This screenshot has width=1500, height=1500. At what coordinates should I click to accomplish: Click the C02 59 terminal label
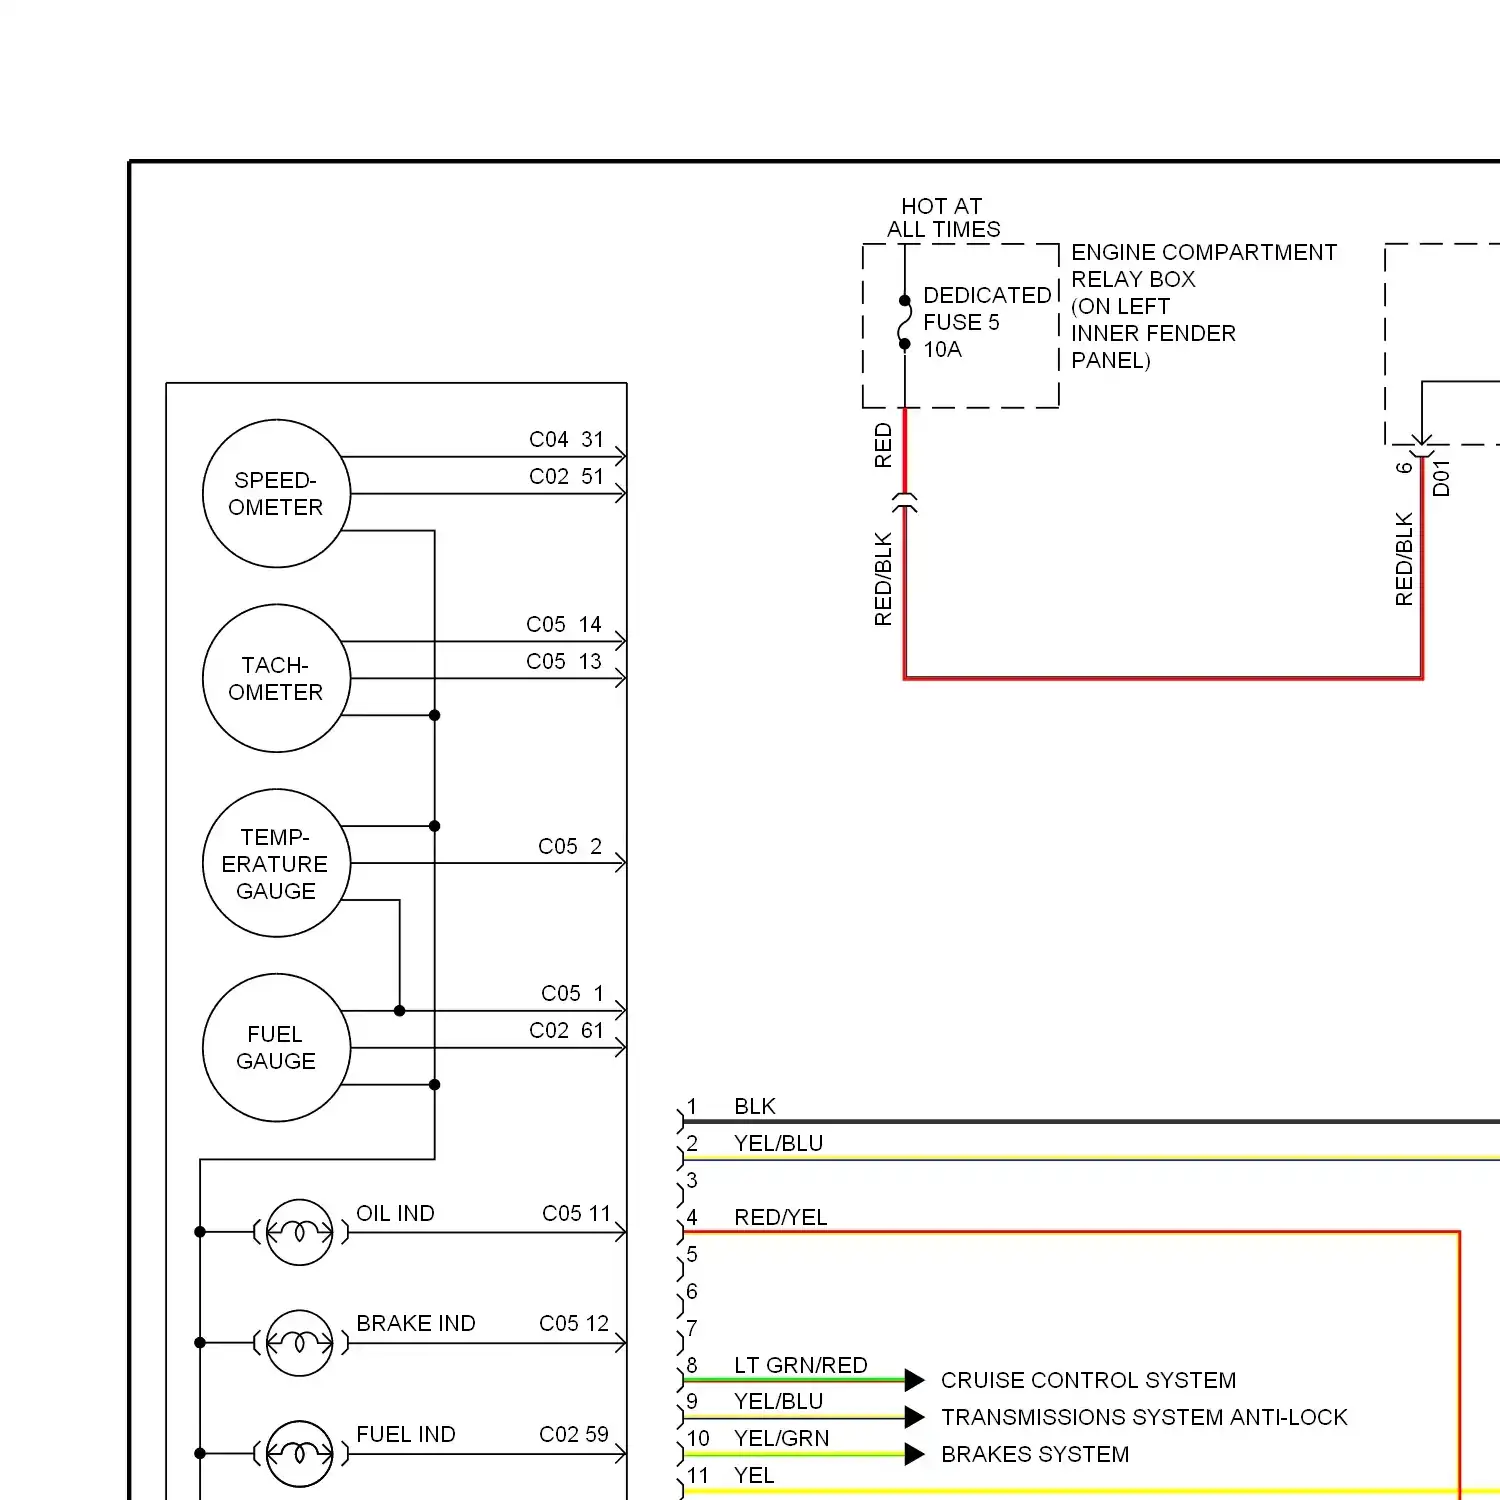click(574, 1434)
